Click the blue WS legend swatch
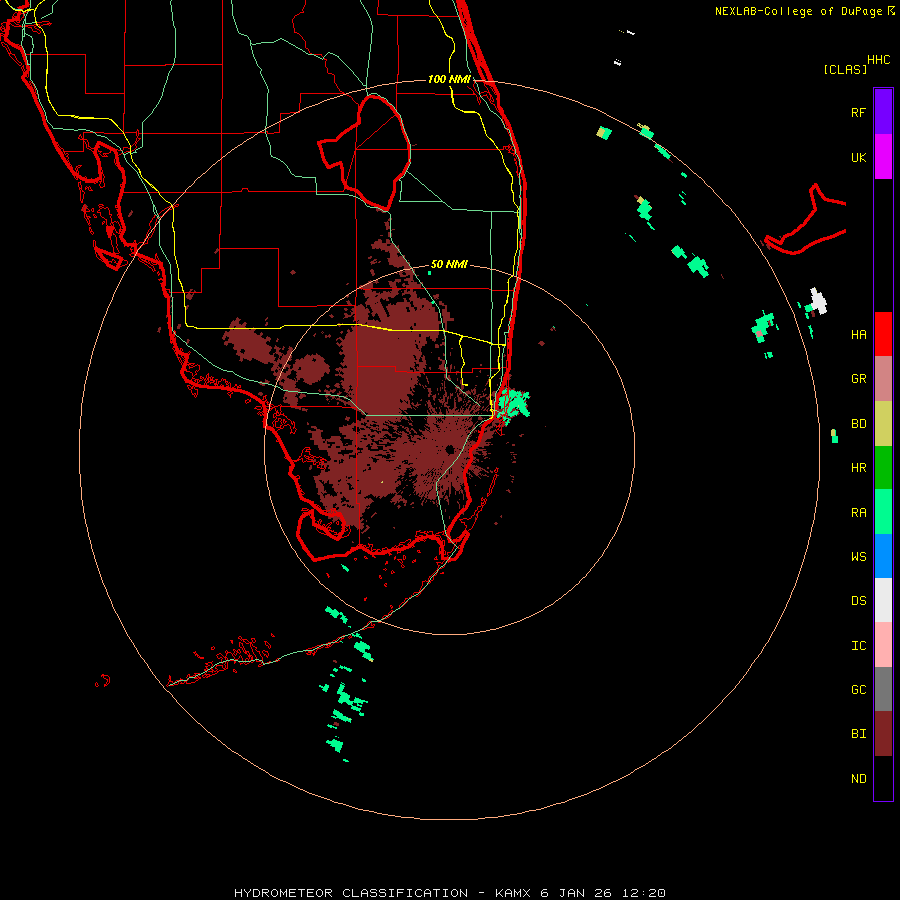 (883, 556)
